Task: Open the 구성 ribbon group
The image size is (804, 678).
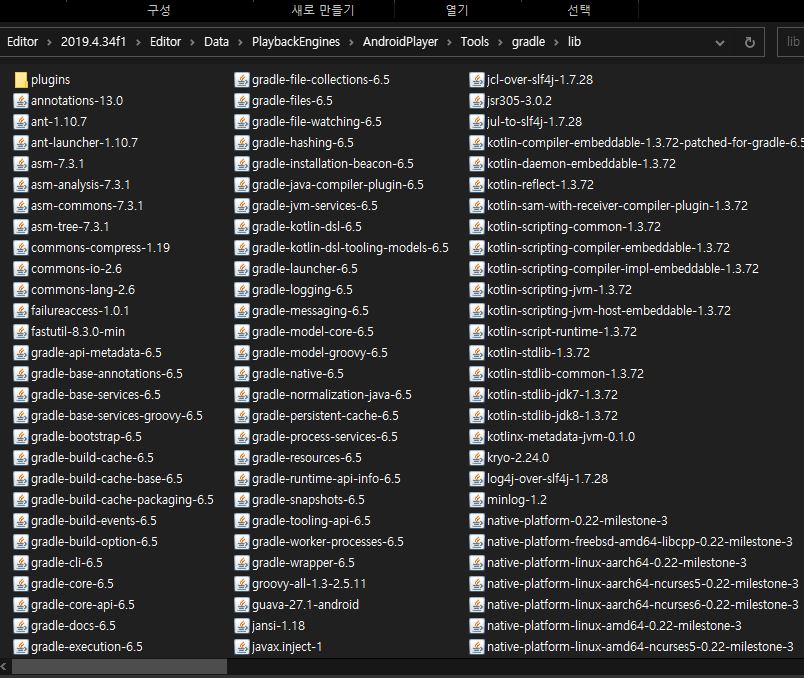Action: pyautogui.click(x=159, y=10)
